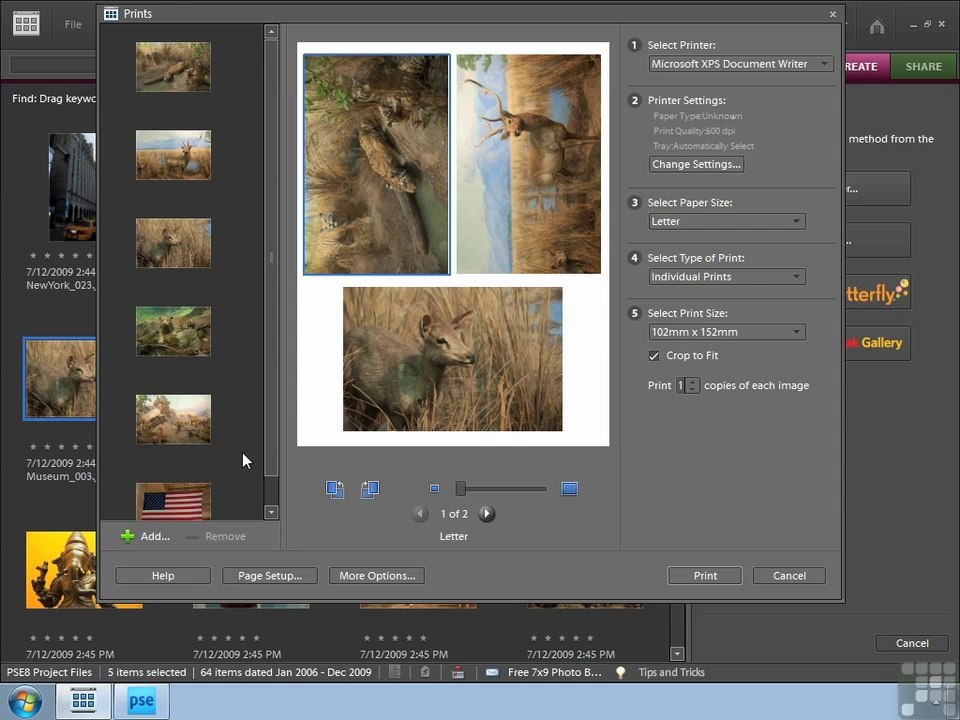The height and width of the screenshot is (720, 960).
Task: Click the Help button
Action: click(163, 576)
